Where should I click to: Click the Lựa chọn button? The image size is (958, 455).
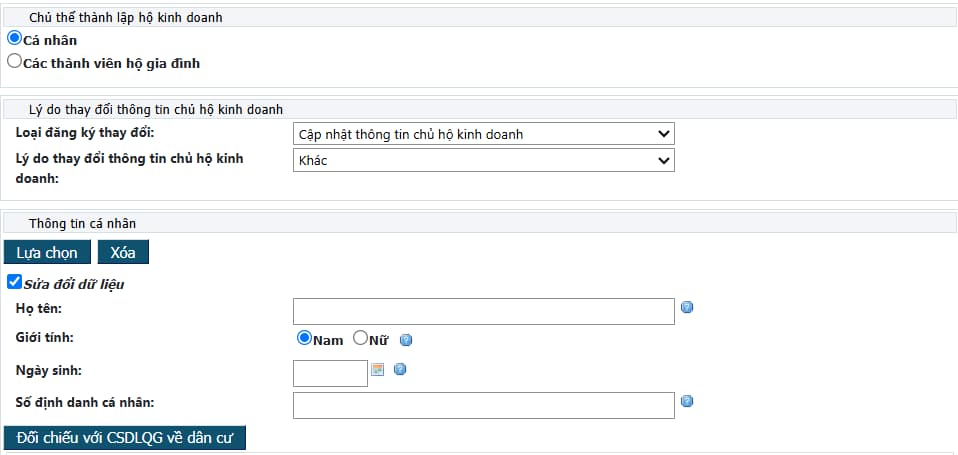tap(47, 252)
